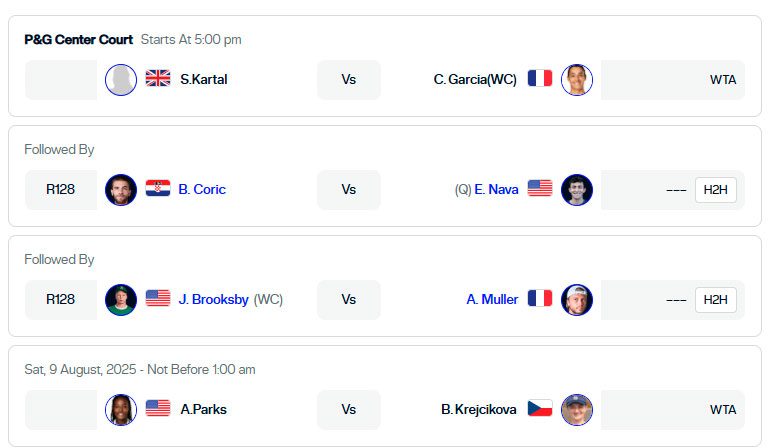Image resolution: width=769 pixels, height=448 pixels.
Task: Click B. Krejcikova's player photo
Action: coord(577,410)
